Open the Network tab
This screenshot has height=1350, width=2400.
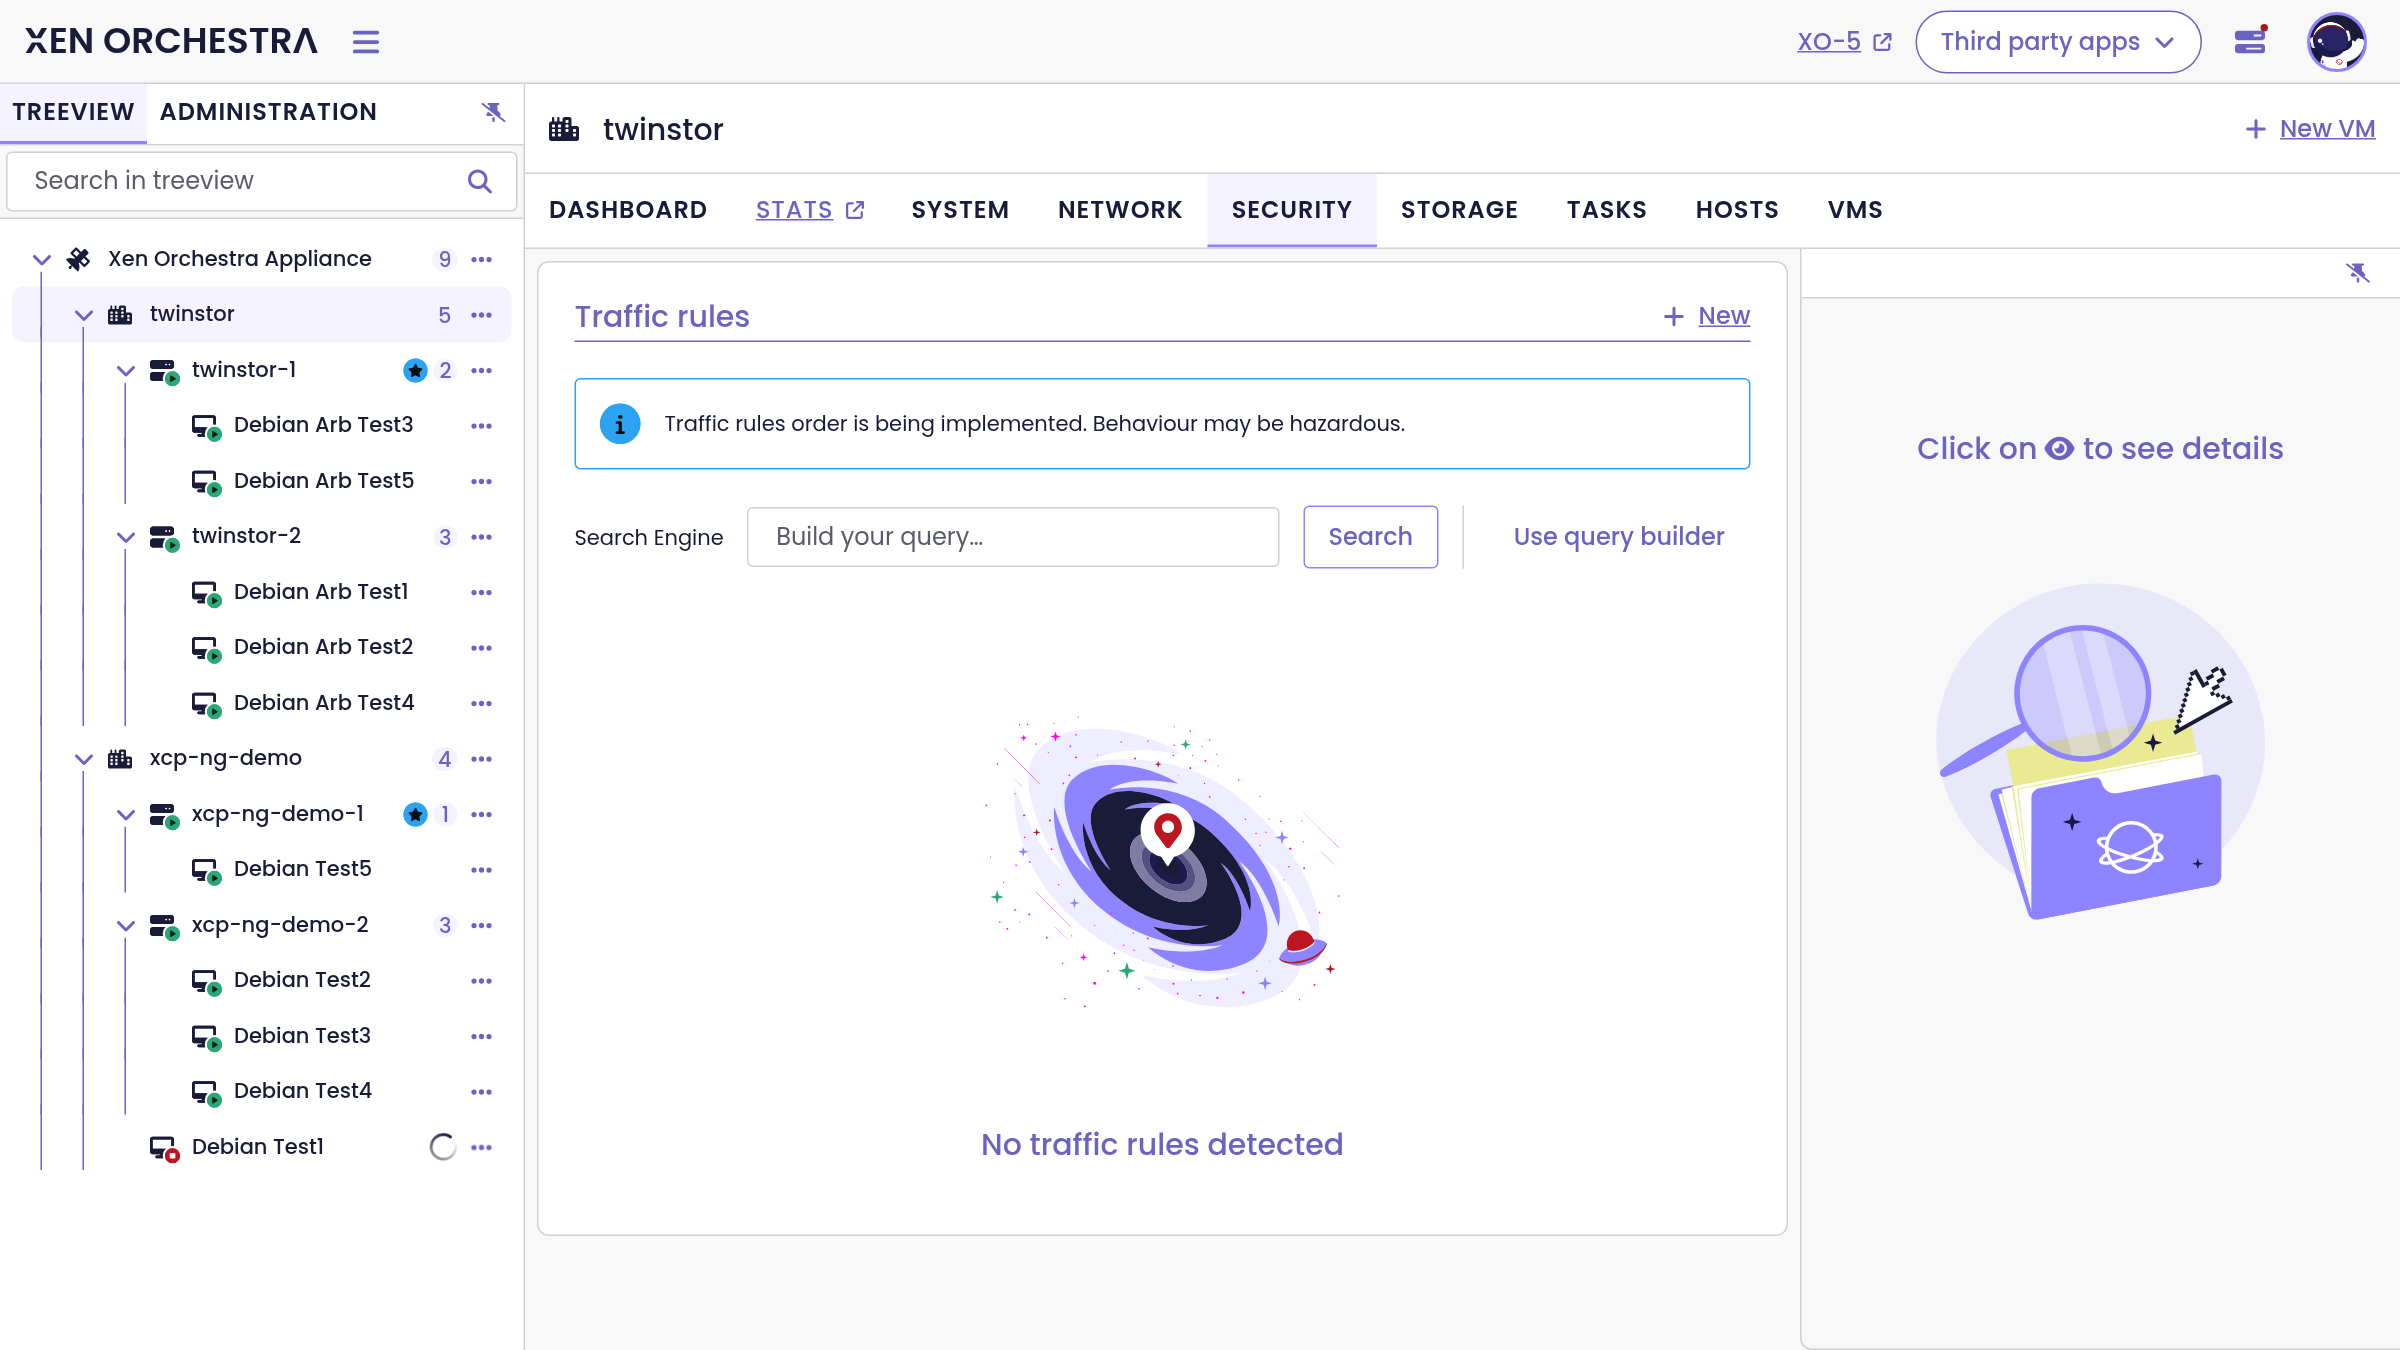1120,210
